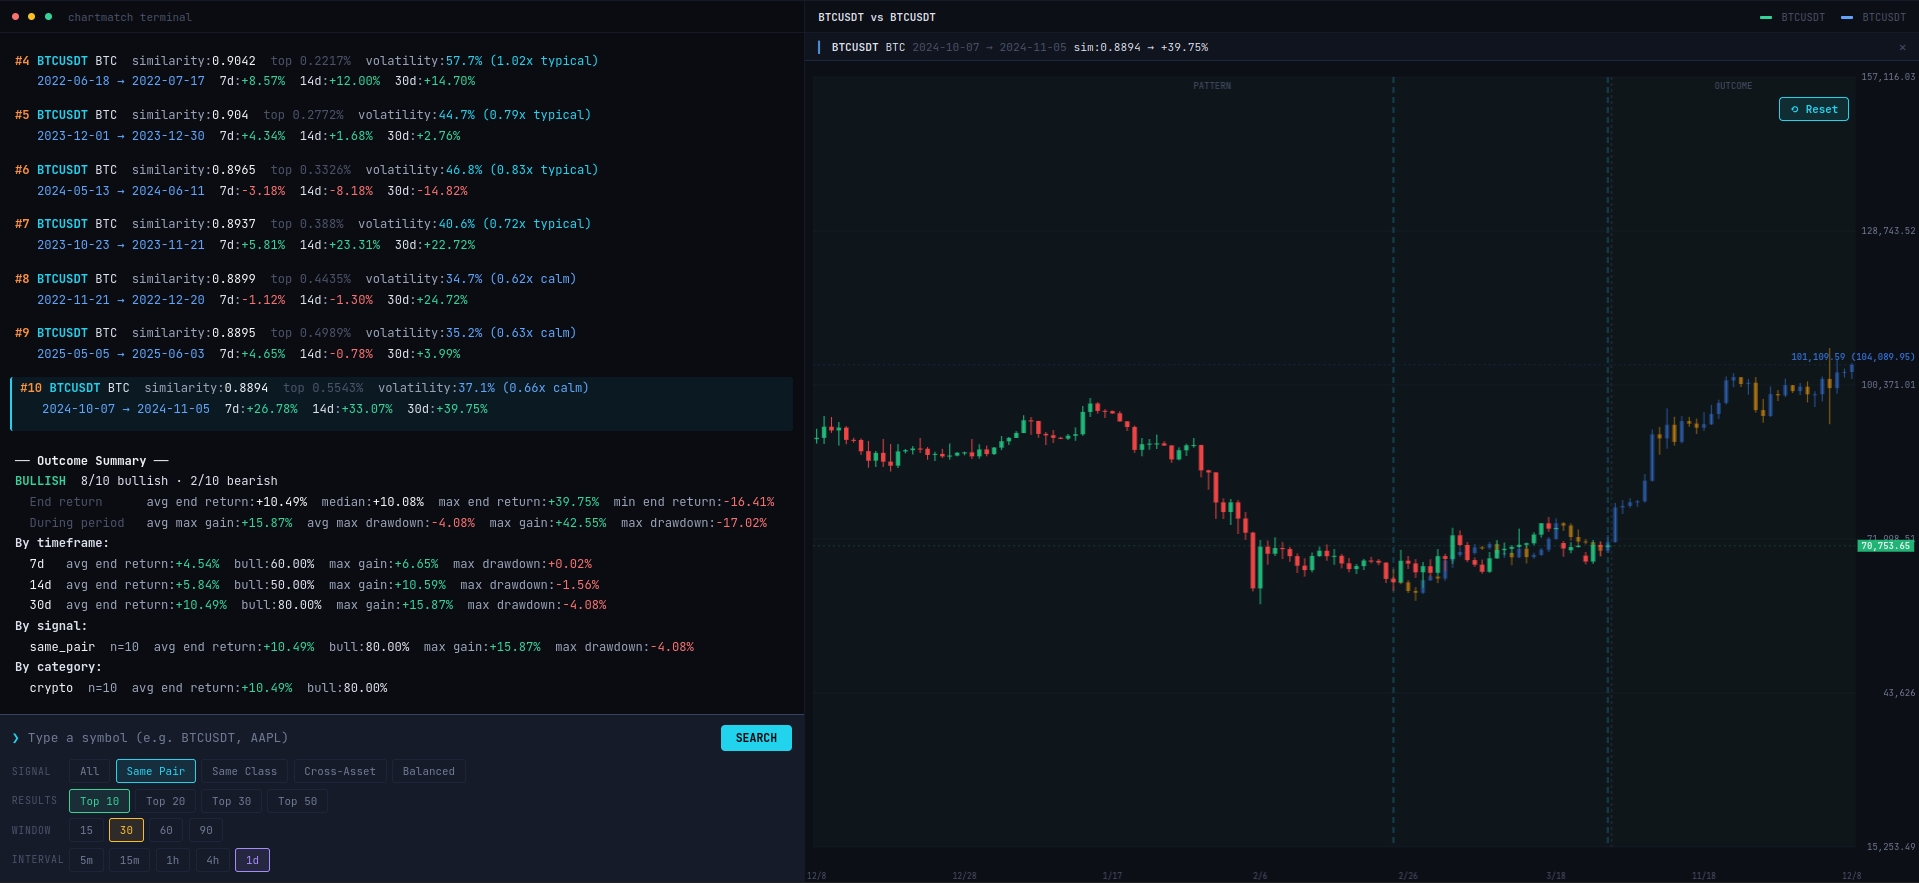The image size is (1919, 883).
Task: Click the Outcome Summary heading
Action: (92, 461)
